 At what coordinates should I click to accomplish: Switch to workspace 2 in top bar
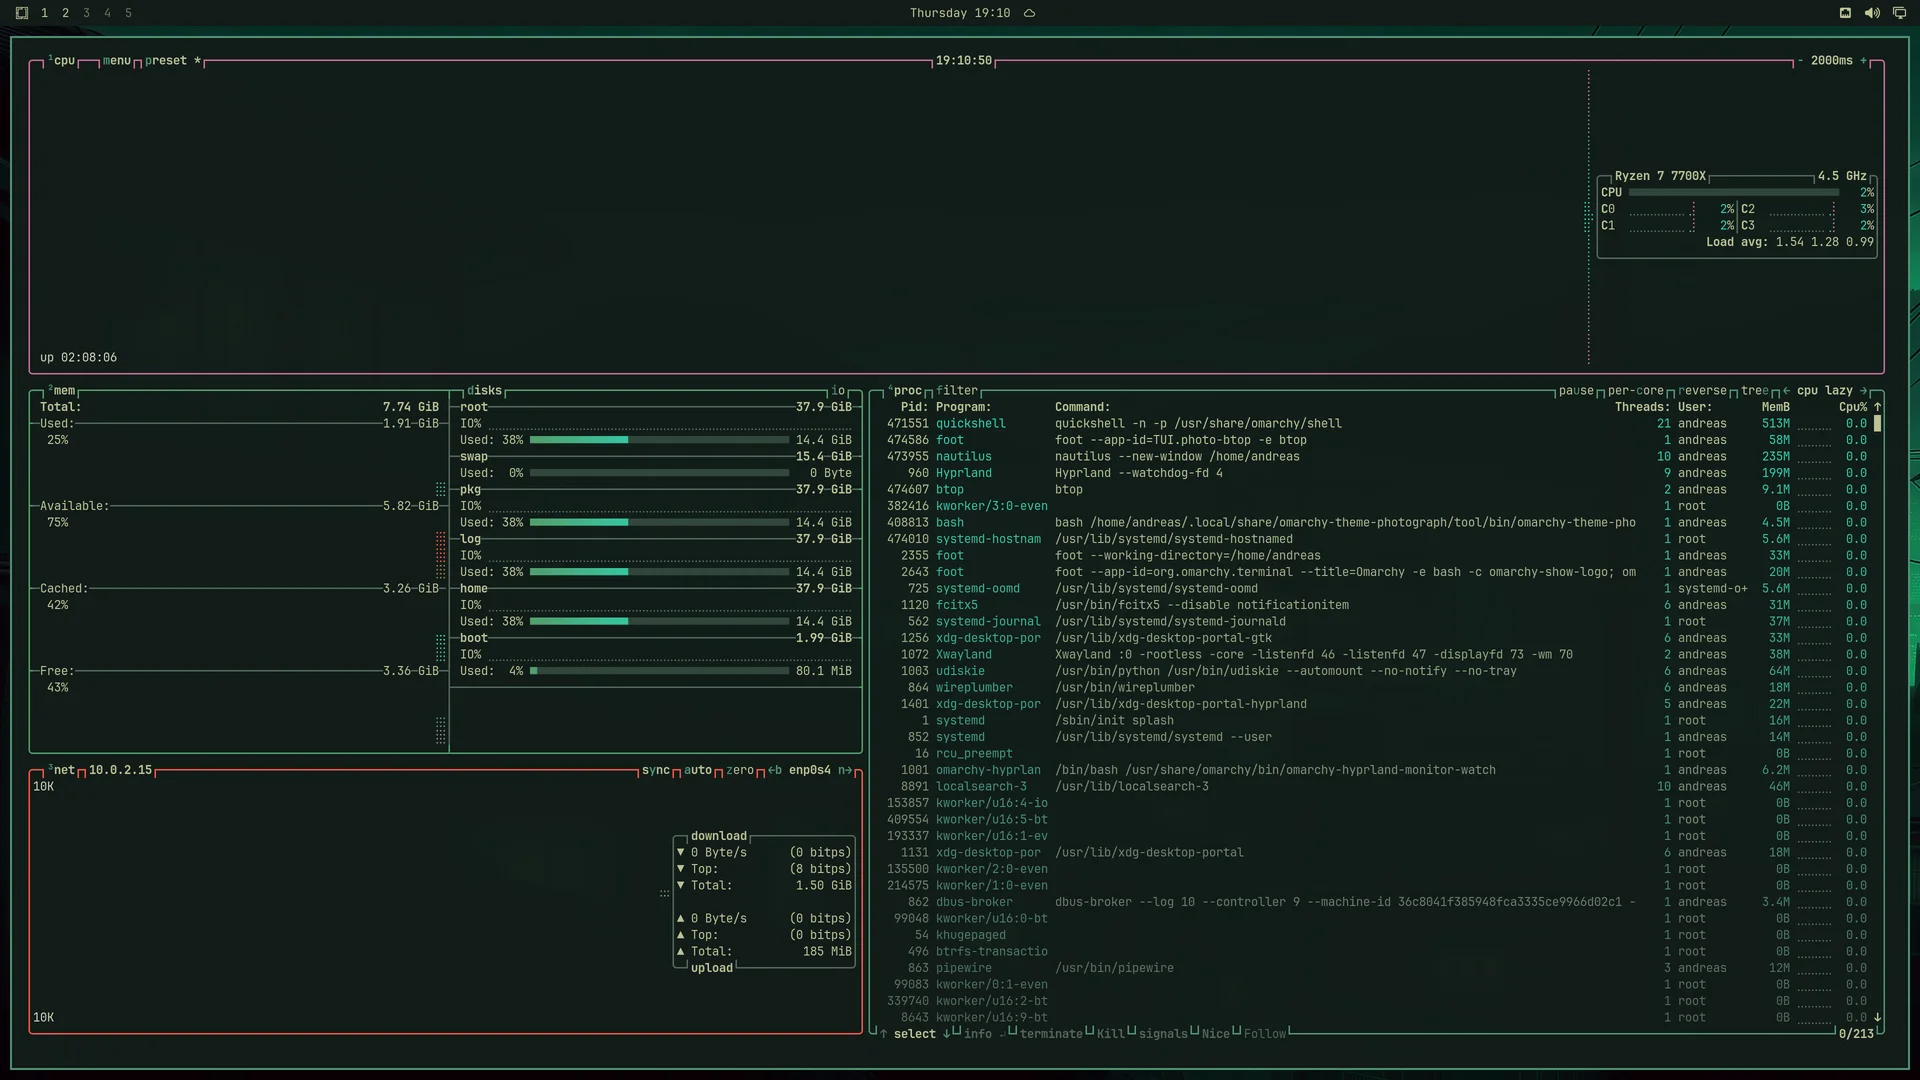point(65,13)
